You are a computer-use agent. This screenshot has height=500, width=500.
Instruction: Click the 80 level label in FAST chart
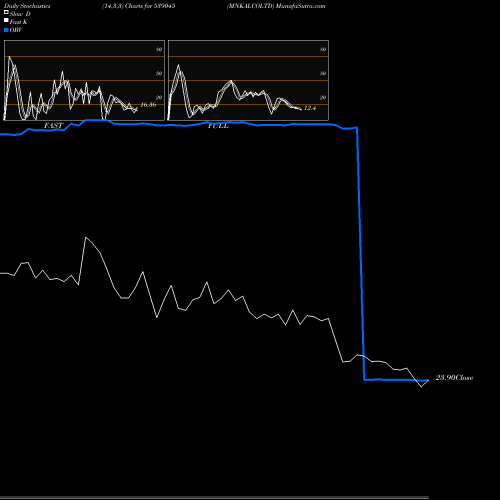tap(159, 49)
